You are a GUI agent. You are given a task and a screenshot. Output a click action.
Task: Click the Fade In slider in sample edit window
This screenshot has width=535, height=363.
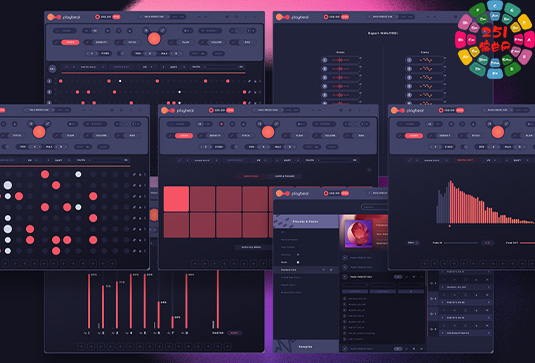[x=461, y=243]
